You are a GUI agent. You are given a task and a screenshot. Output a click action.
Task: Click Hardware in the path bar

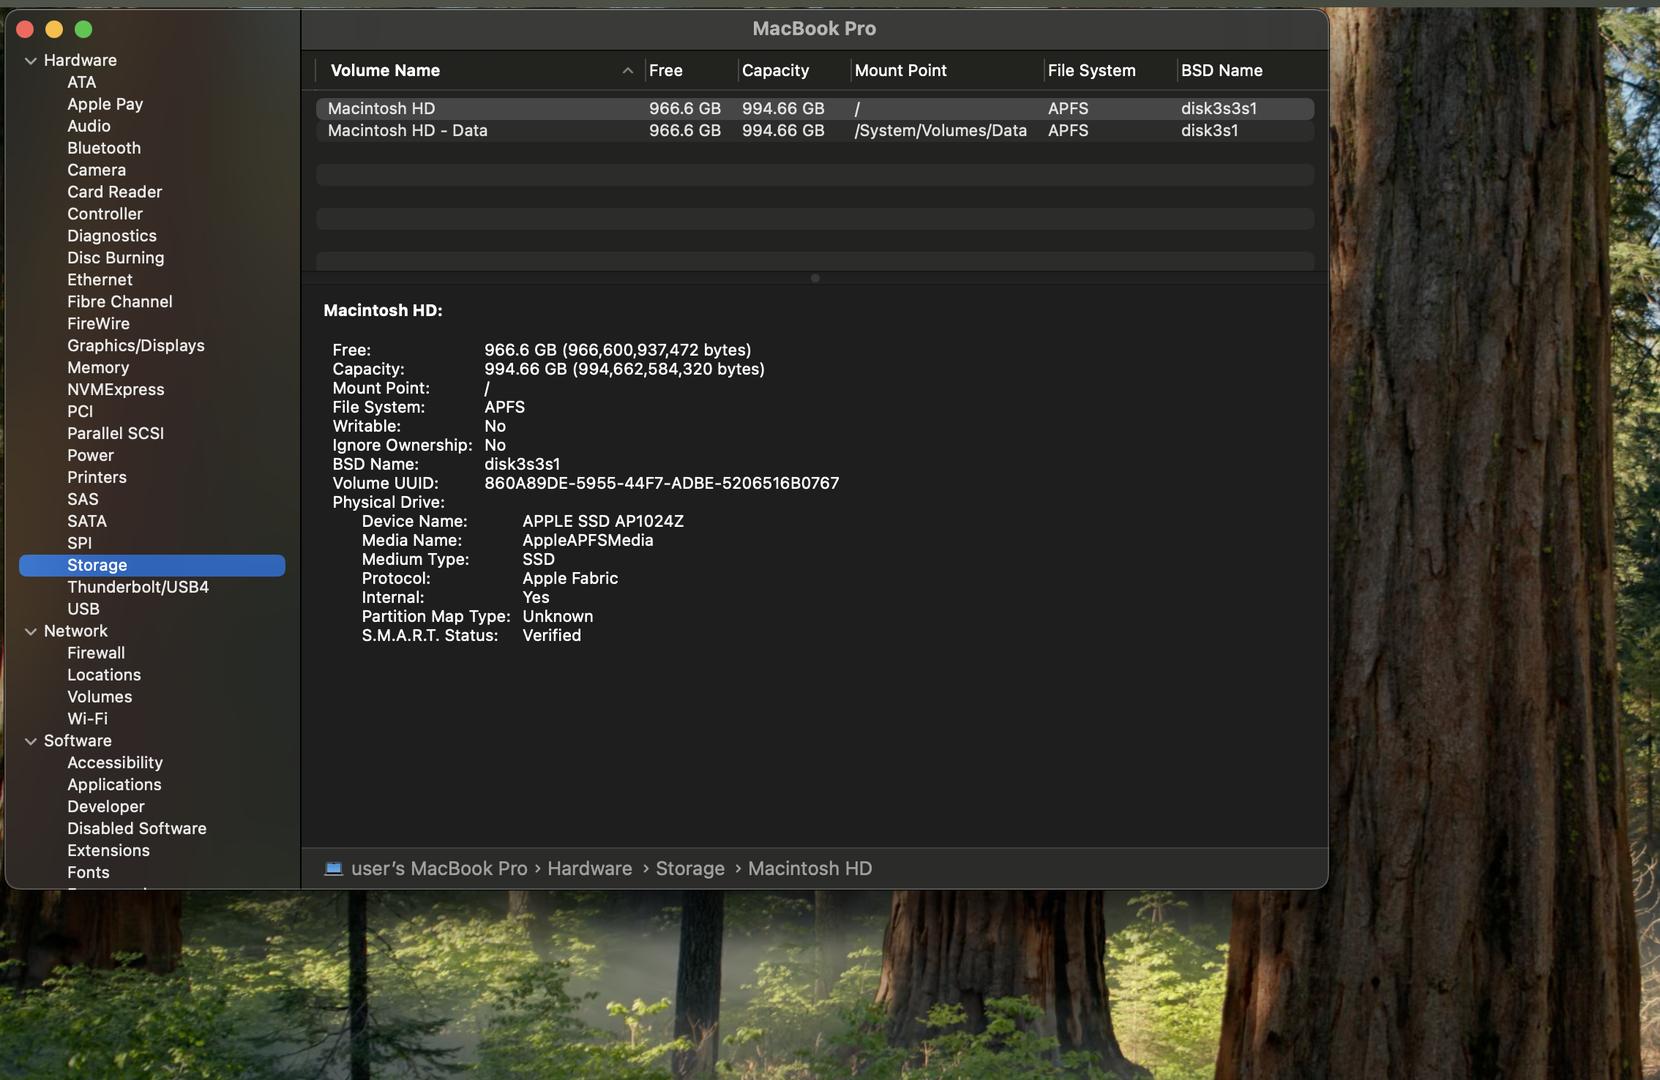589,869
